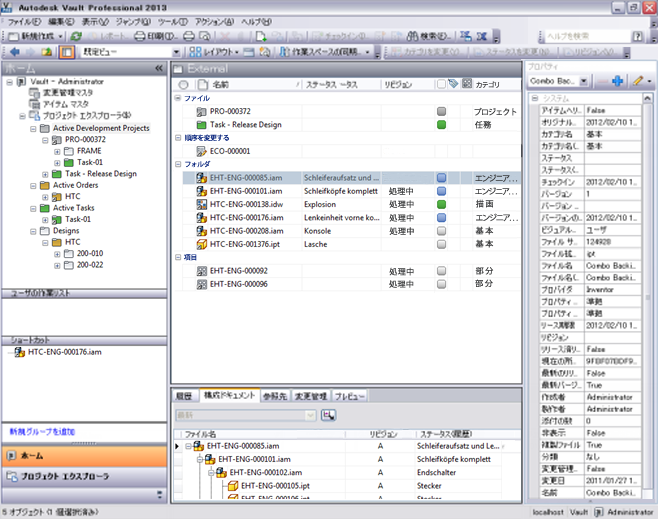Click the blue plus icon in properties panel

pos(617,81)
